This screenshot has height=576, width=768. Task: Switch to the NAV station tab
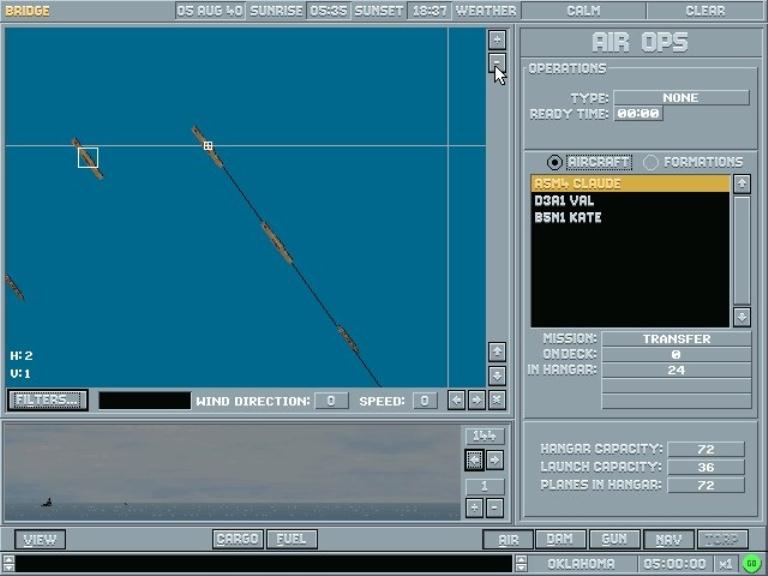point(668,540)
